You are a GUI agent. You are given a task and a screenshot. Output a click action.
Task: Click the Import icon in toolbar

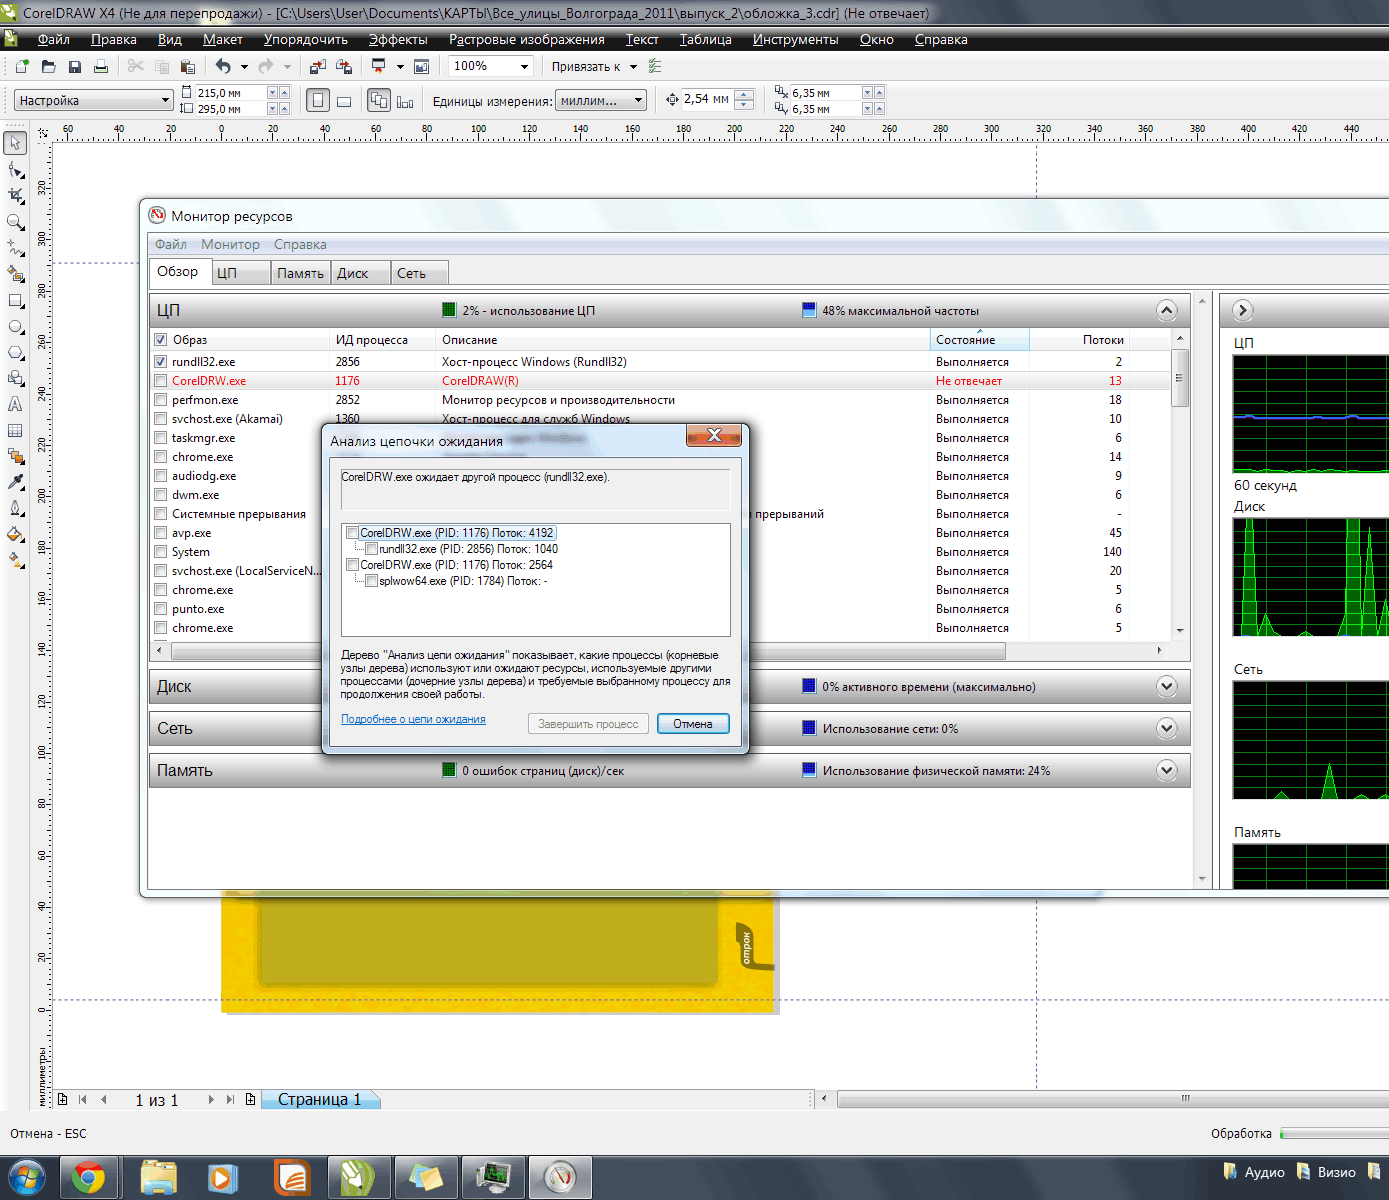coord(317,66)
